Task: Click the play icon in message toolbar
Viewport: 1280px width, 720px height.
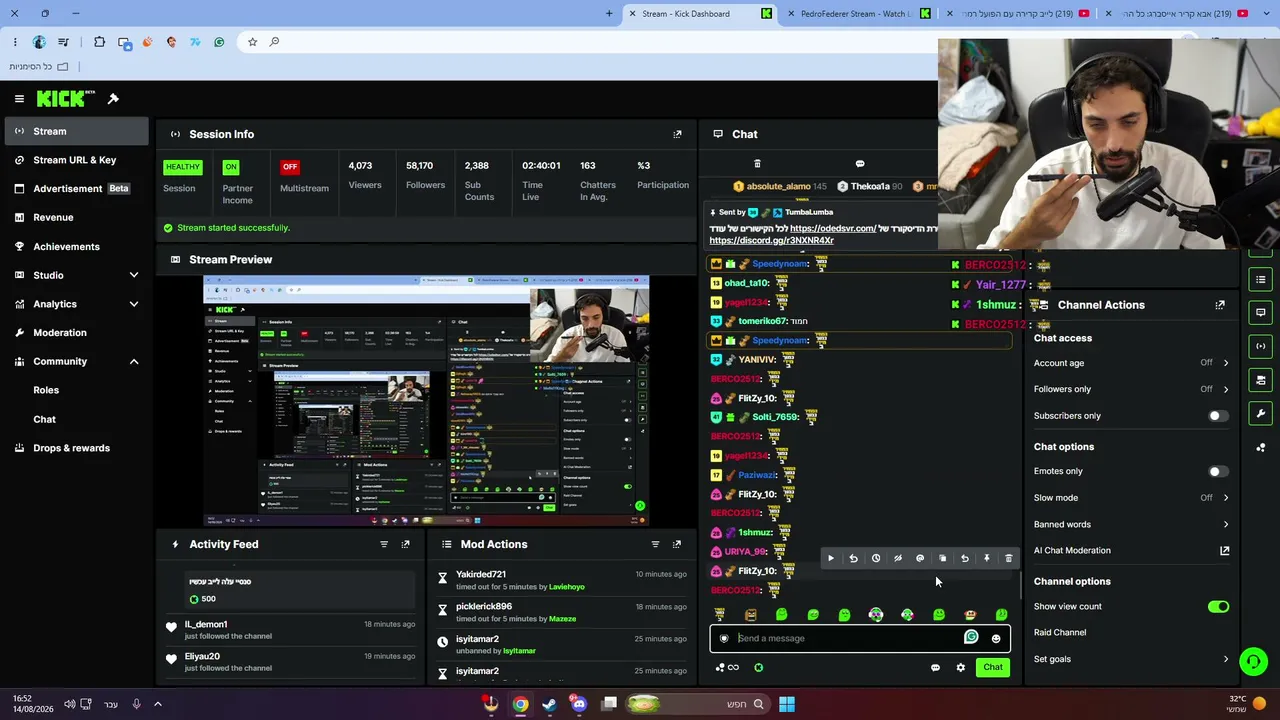Action: click(831, 559)
